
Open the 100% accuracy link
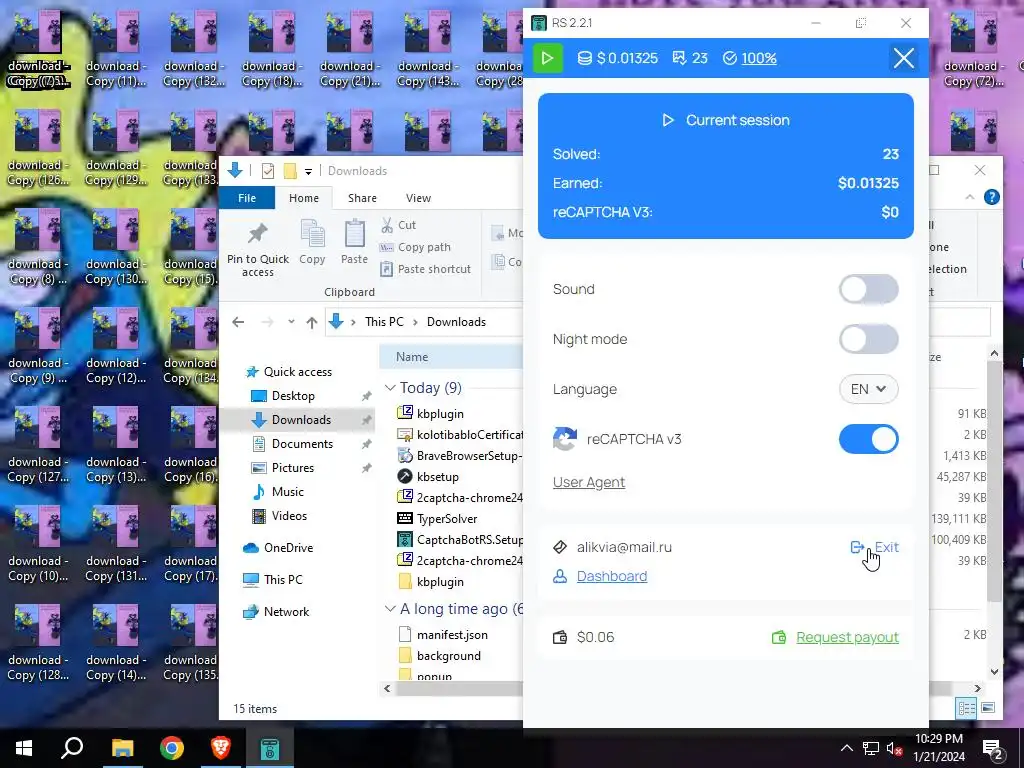[x=759, y=58]
